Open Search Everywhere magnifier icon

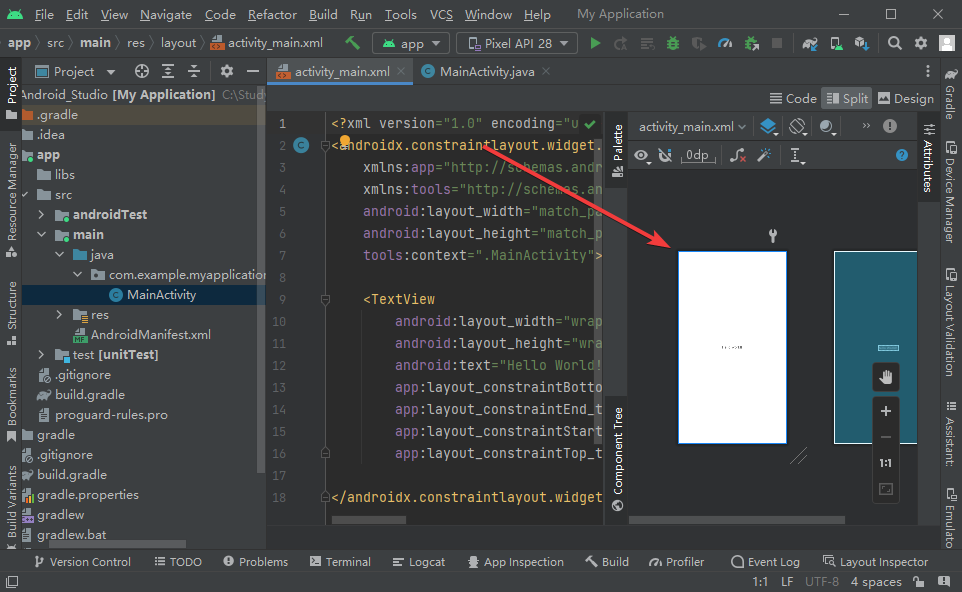tap(895, 44)
